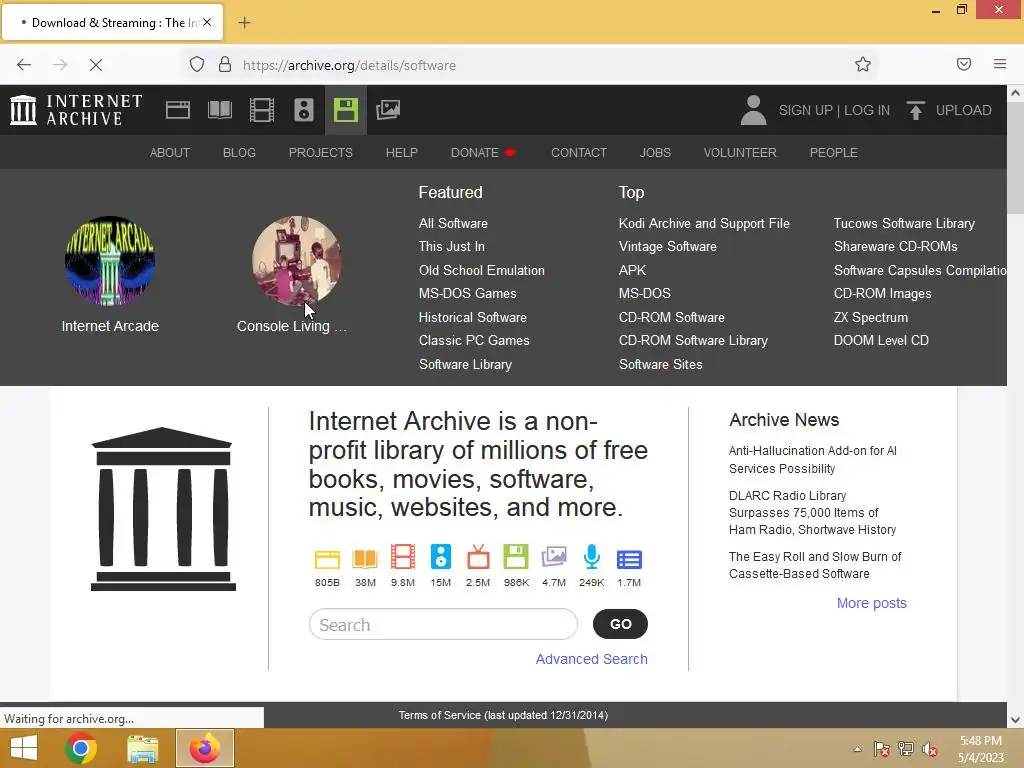The width and height of the screenshot is (1024, 768).
Task: Stop loading the page
Action: click(96, 65)
